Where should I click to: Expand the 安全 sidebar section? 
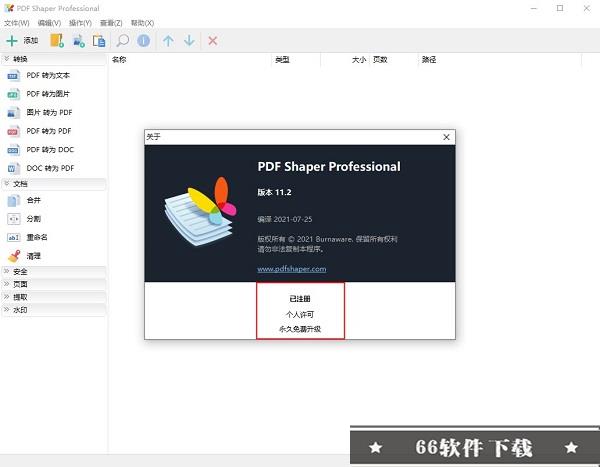pyautogui.click(x=54, y=271)
